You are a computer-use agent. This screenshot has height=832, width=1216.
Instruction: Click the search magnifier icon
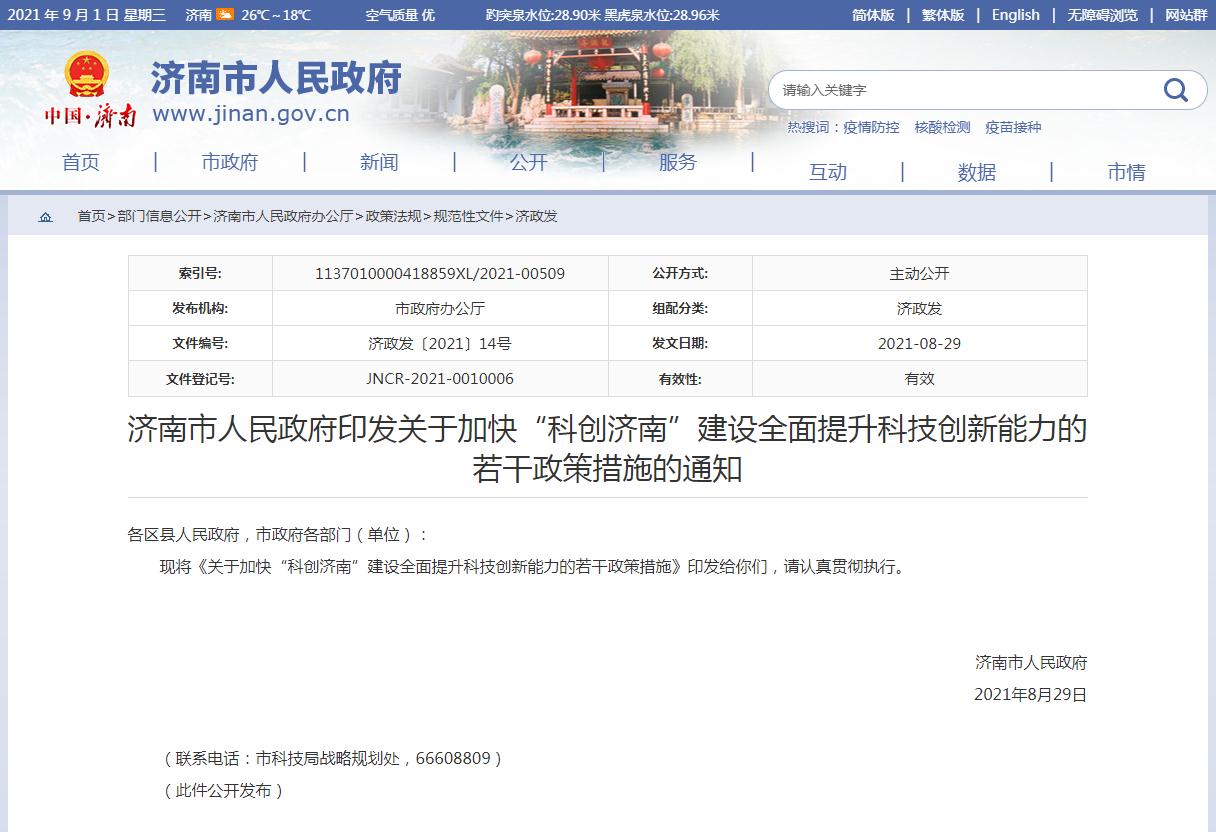tap(1176, 90)
